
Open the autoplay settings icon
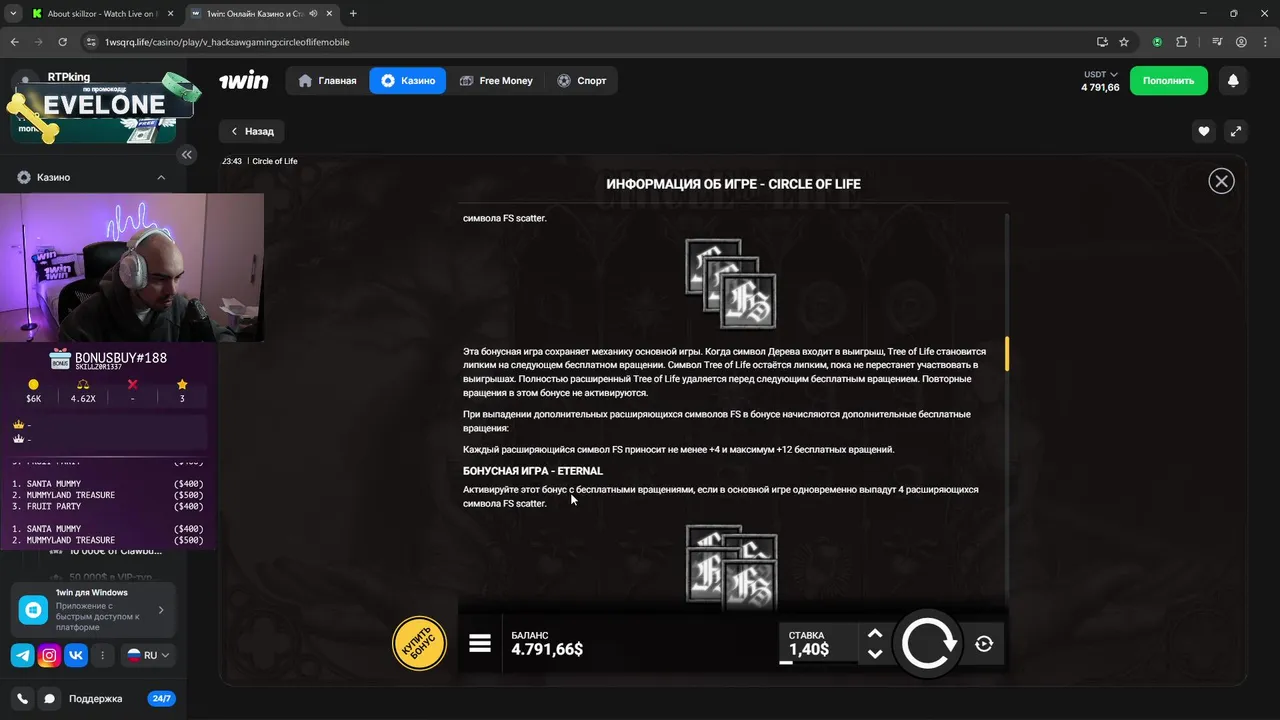coord(984,644)
